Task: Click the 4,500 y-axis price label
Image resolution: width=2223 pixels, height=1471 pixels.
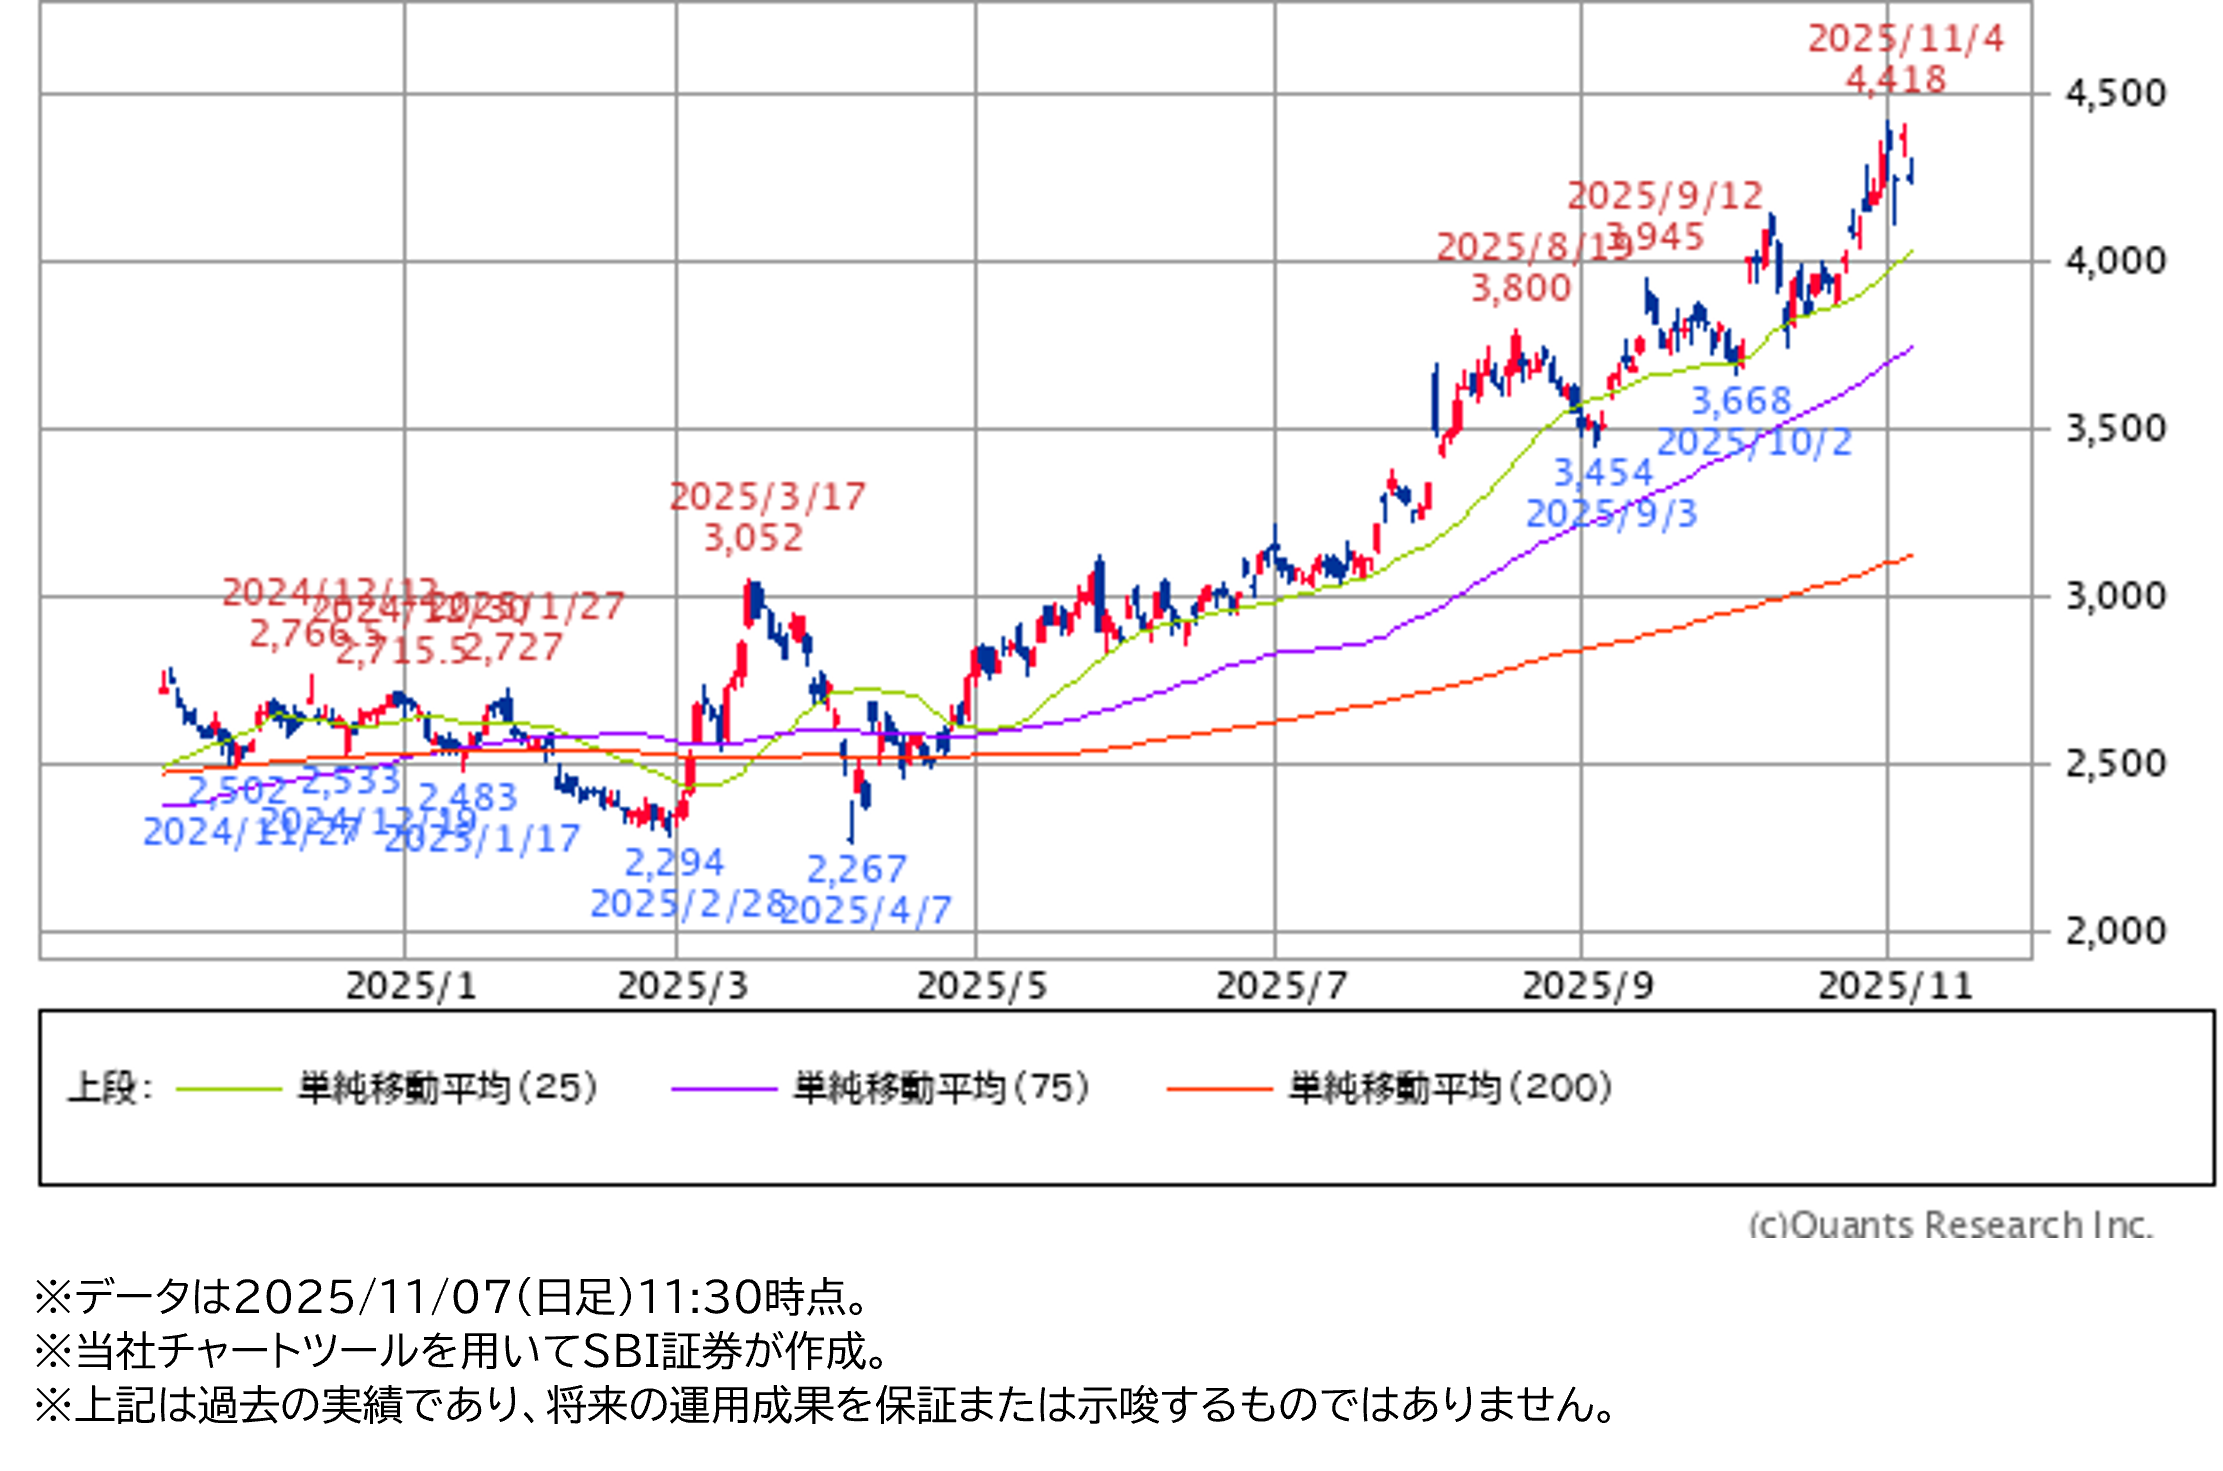Action: [x=2115, y=94]
